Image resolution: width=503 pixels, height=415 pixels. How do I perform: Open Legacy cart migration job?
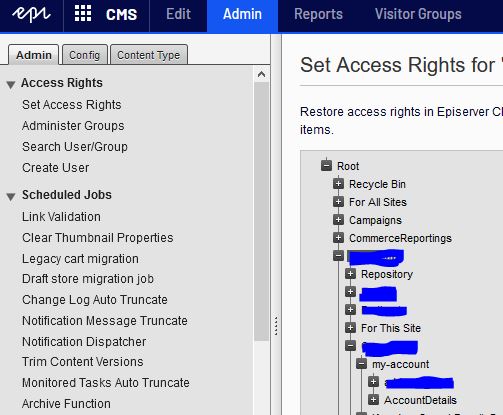80,259
